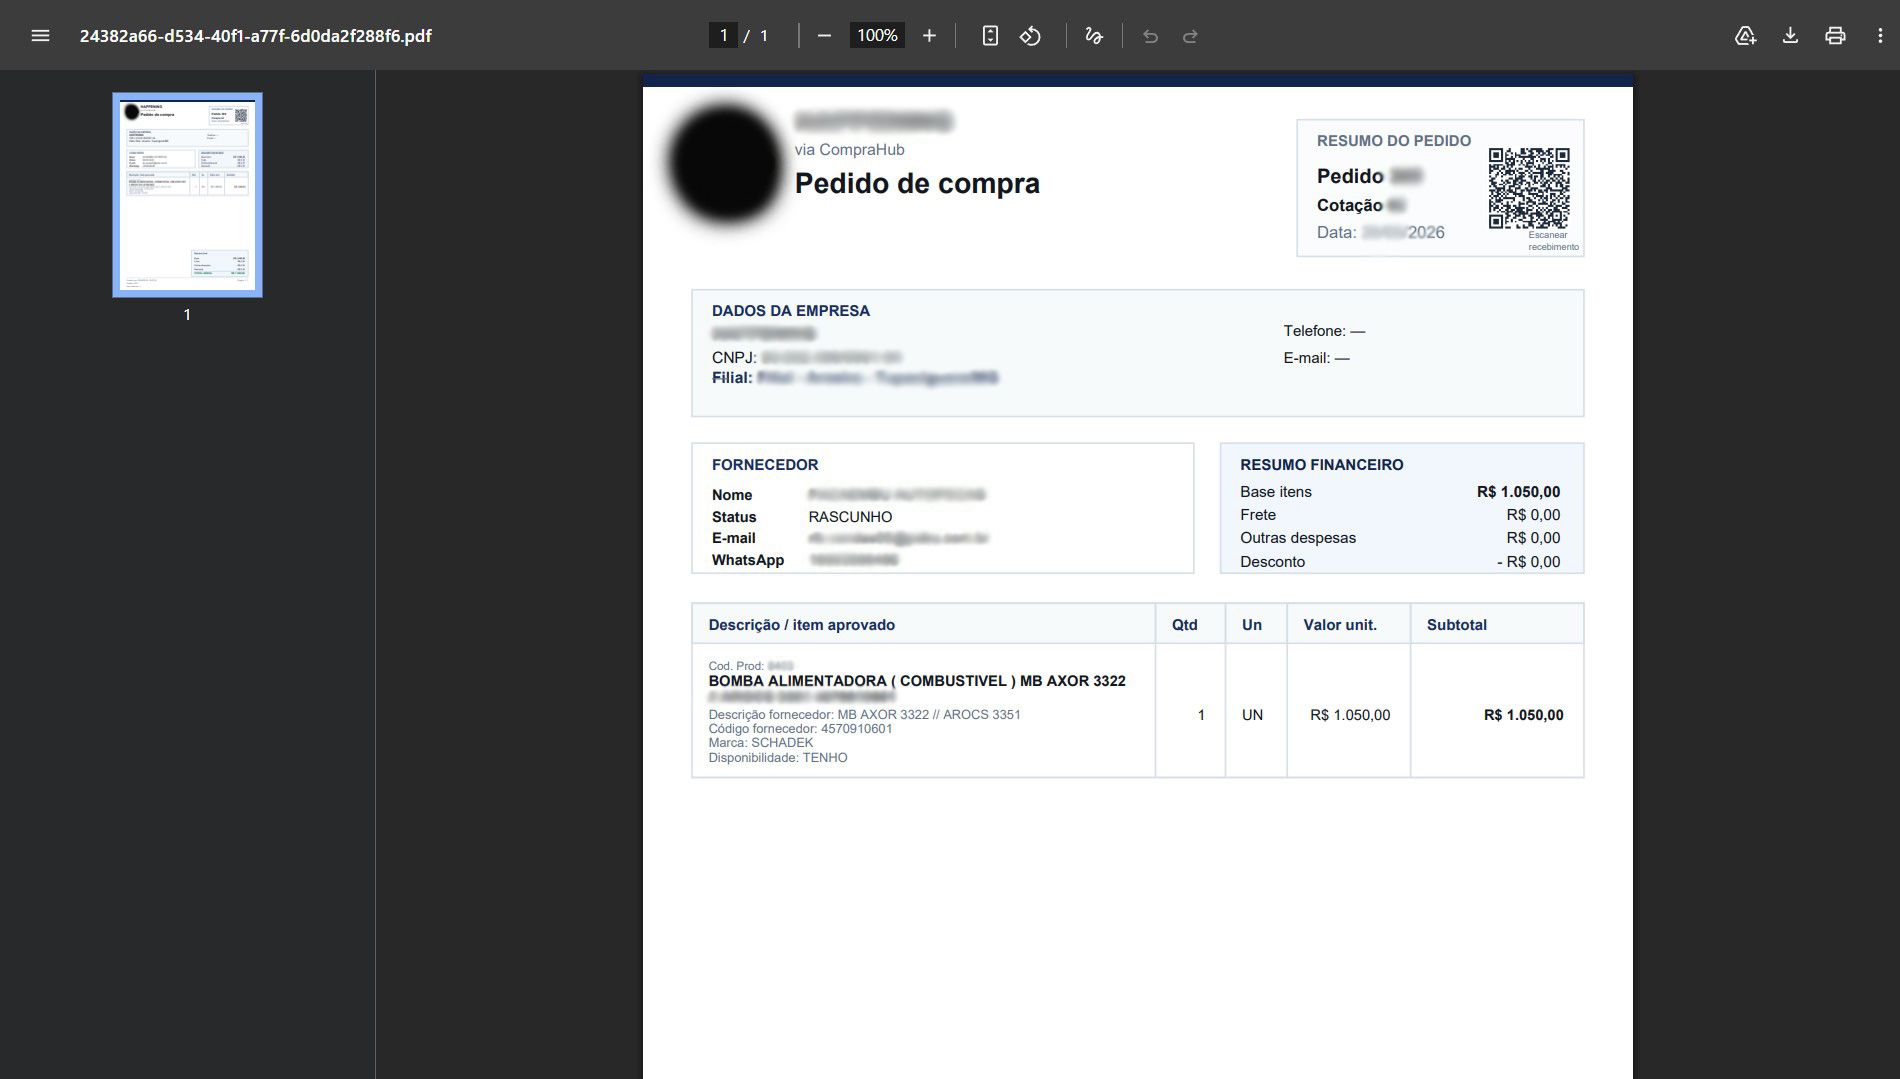Click the 'RASCUNHO' status value
The width and height of the screenshot is (1900, 1079).
[x=850, y=517]
